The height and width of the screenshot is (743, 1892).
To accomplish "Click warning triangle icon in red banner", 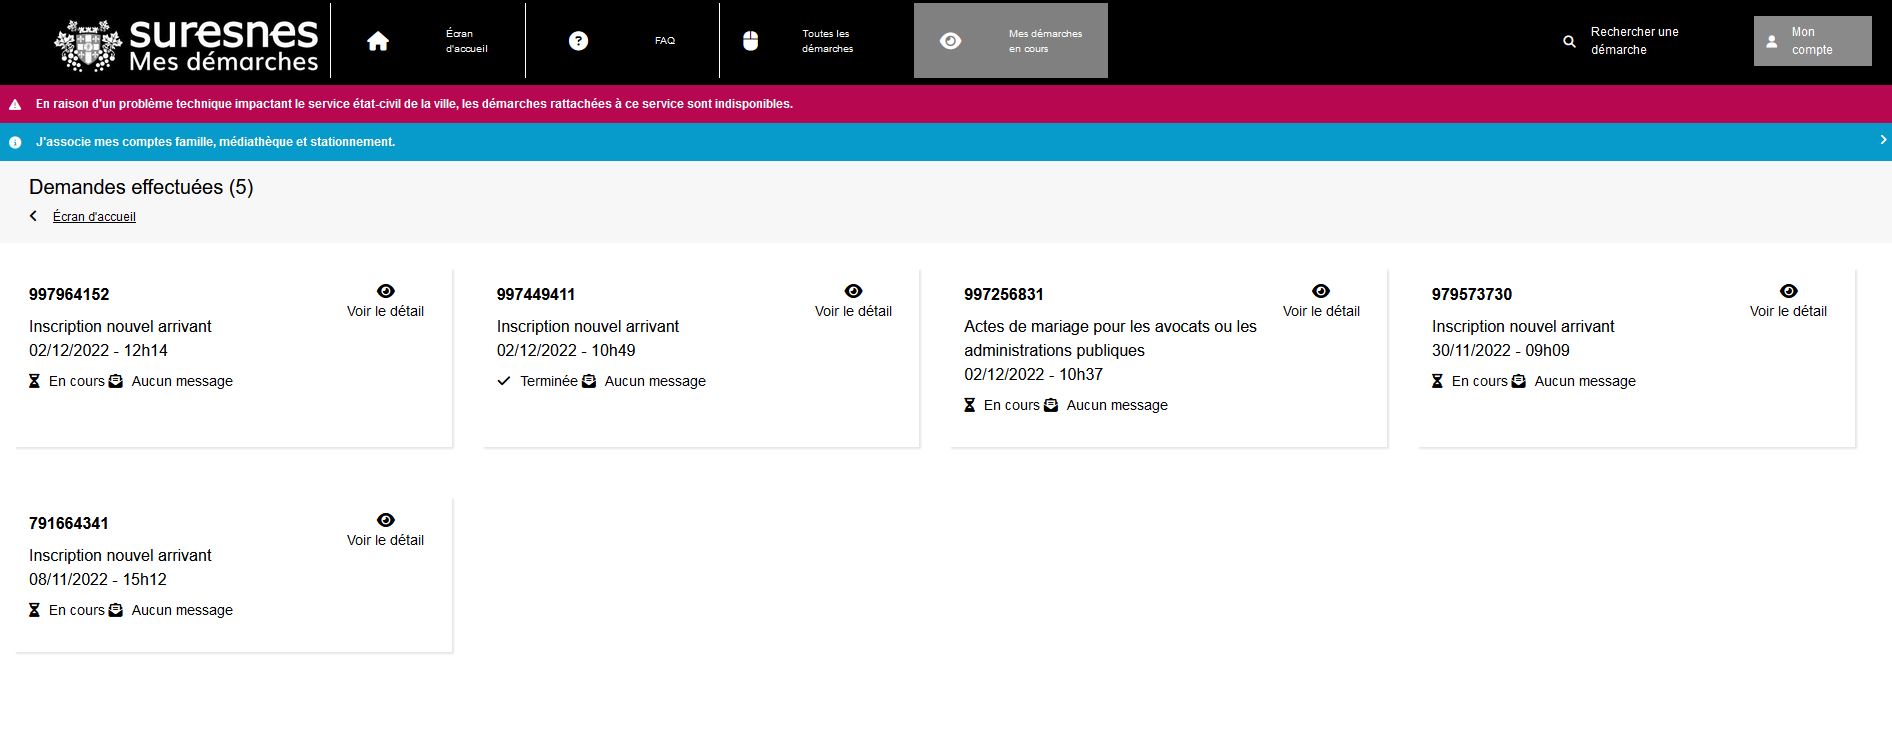I will 15,104.
